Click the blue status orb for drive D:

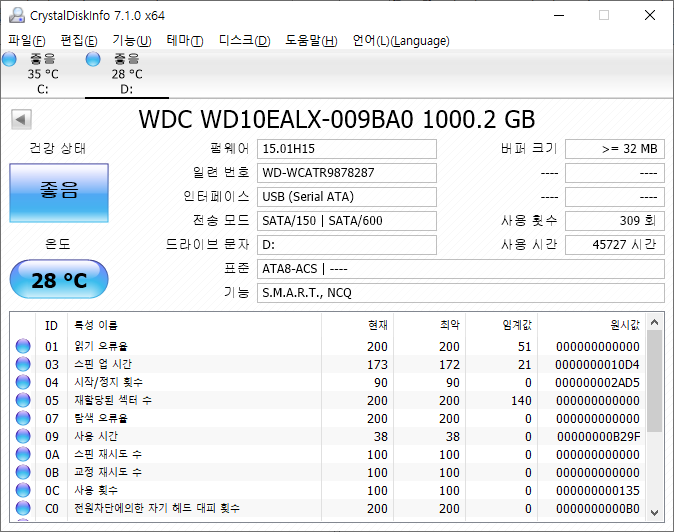(93, 59)
